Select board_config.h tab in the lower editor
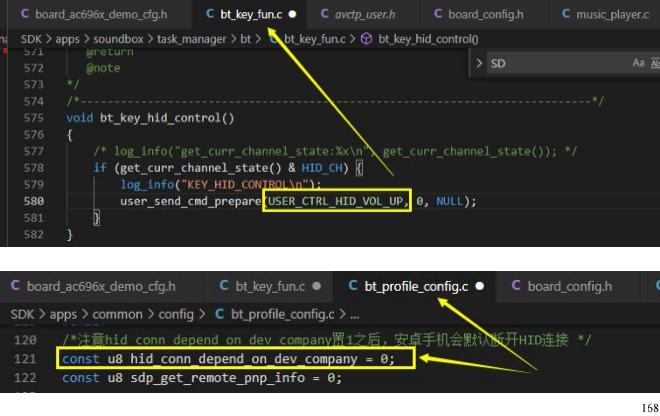 tap(570, 286)
